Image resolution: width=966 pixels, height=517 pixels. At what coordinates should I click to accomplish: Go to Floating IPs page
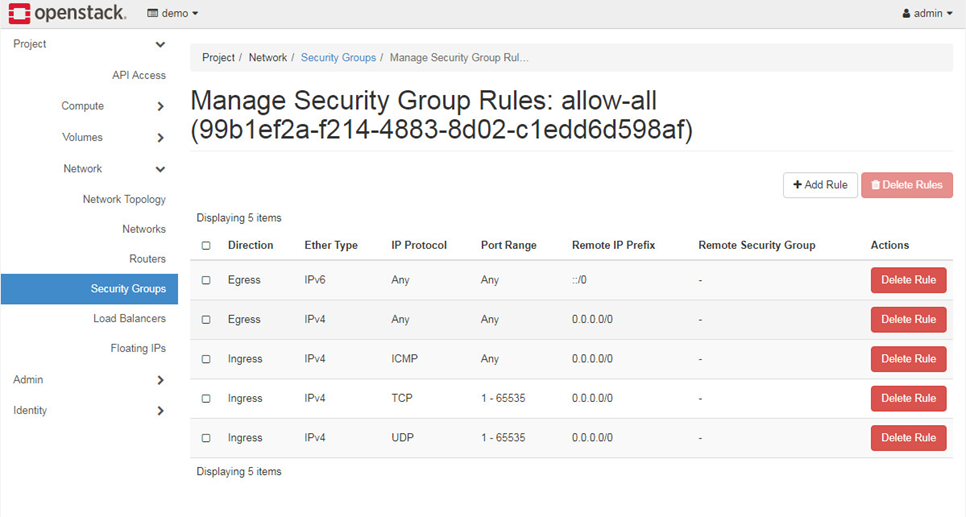tap(138, 348)
